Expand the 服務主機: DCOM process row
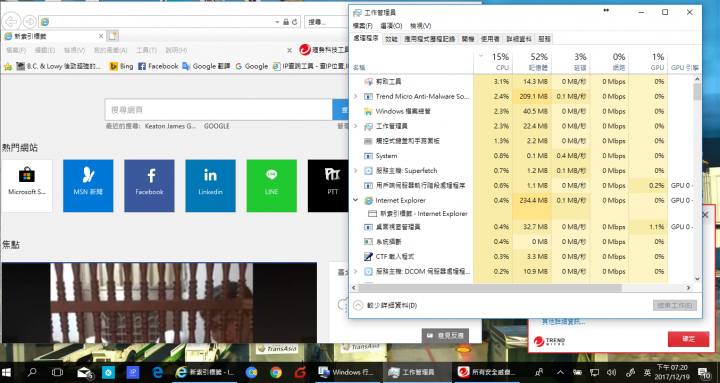 356,271
